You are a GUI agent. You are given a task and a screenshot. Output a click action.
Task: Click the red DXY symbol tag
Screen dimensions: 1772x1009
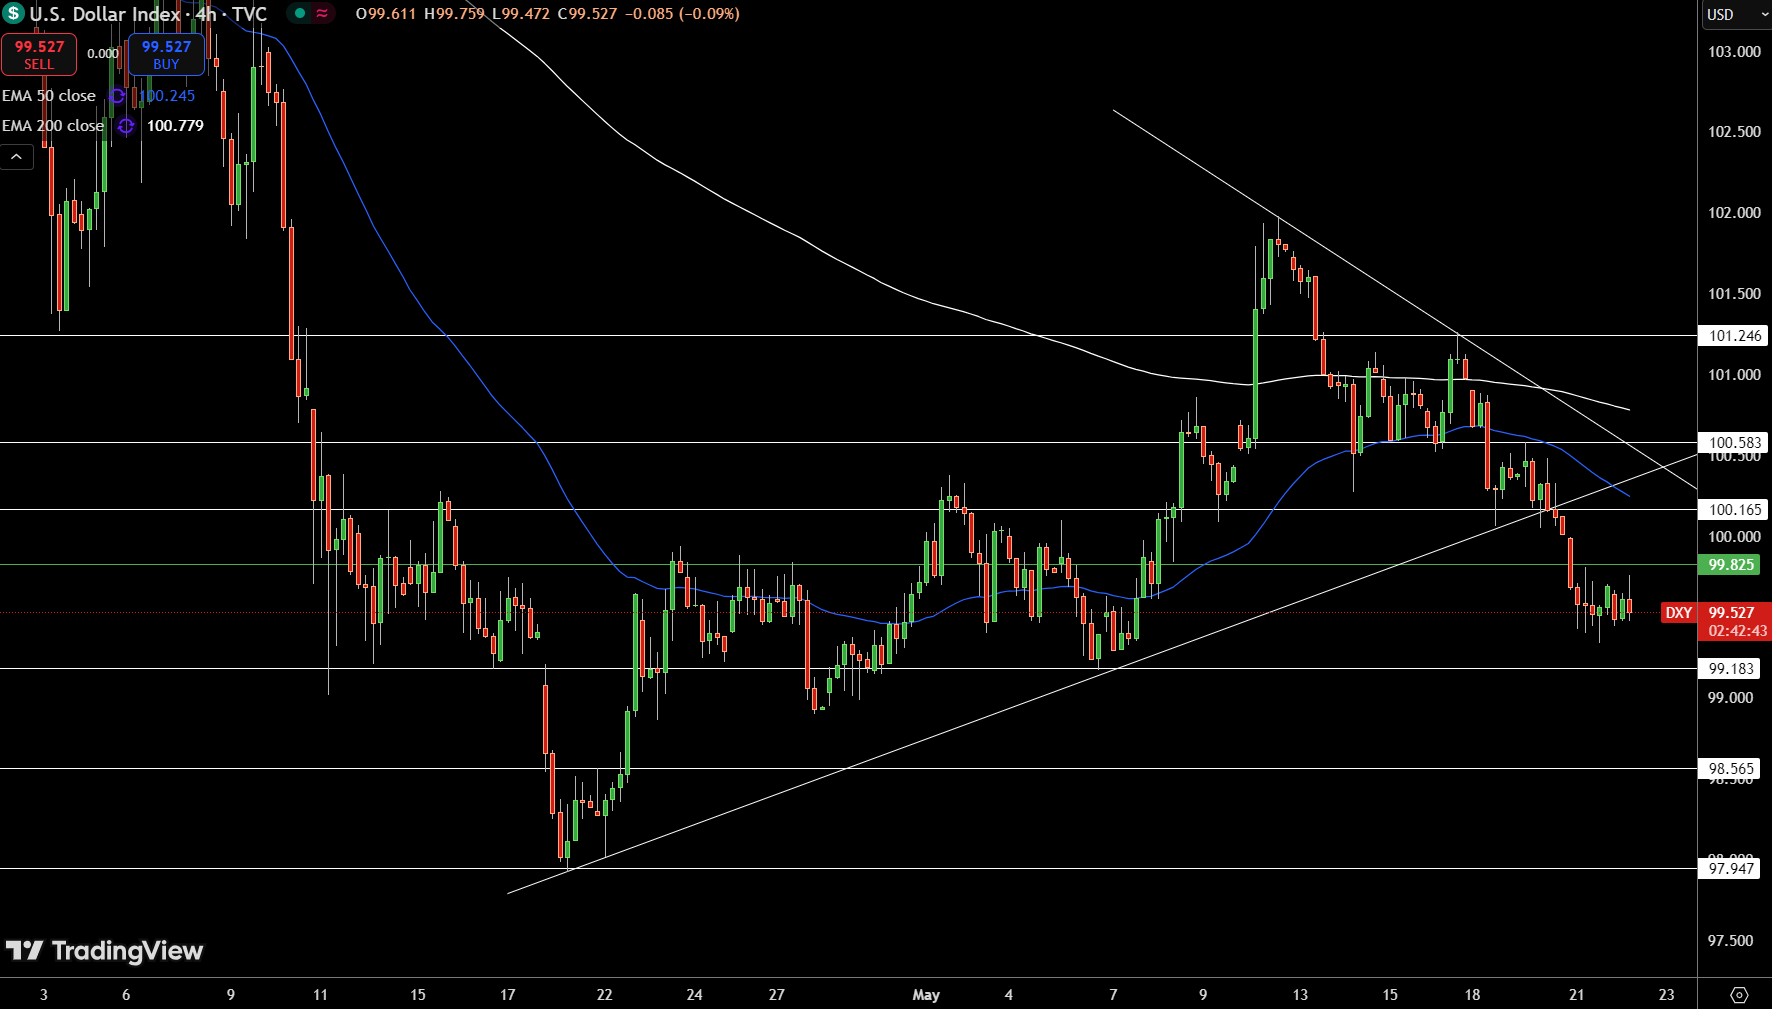1679,613
